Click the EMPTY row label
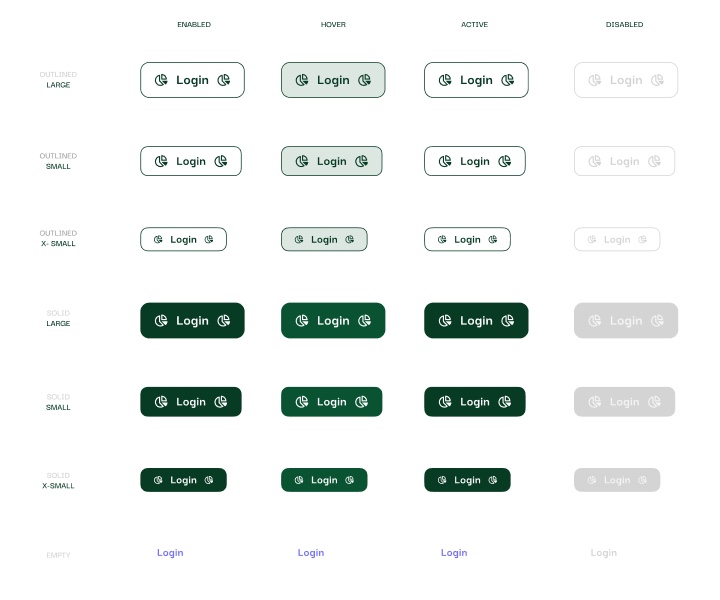This screenshot has width=720, height=600. 58,555
